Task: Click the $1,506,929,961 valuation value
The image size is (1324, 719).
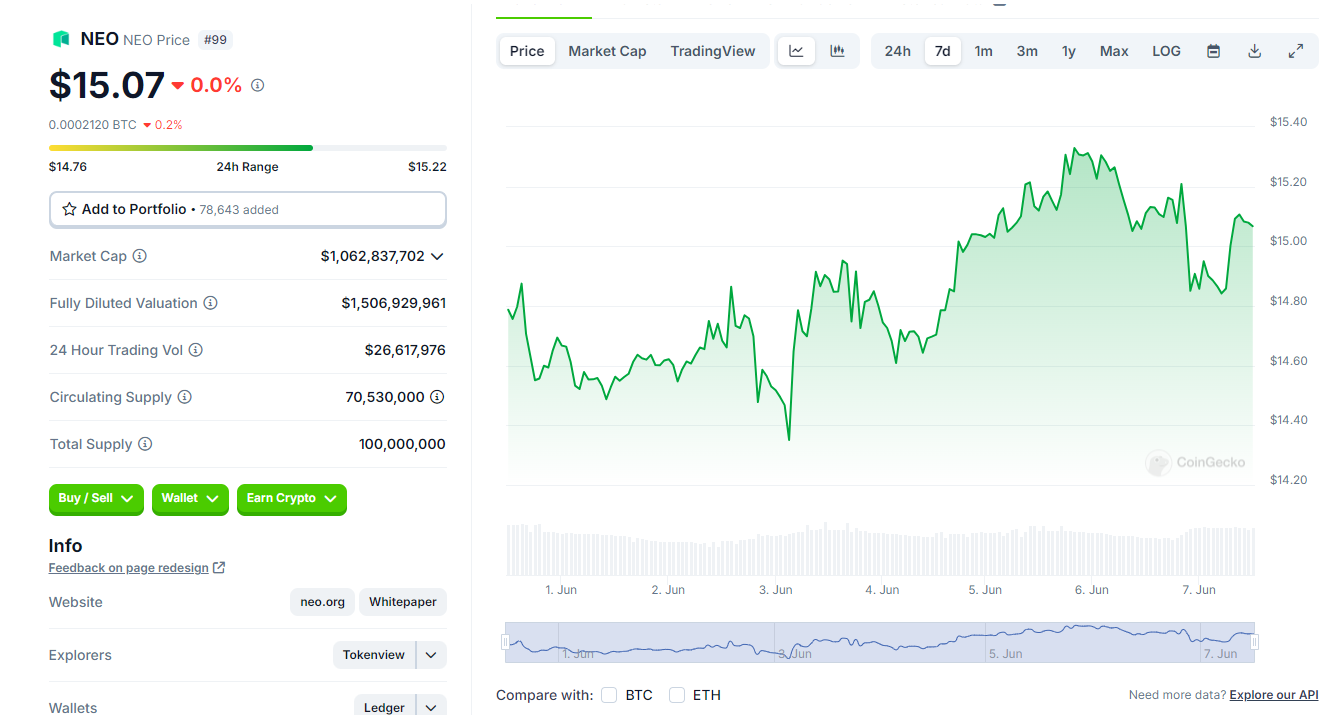Action: (394, 303)
